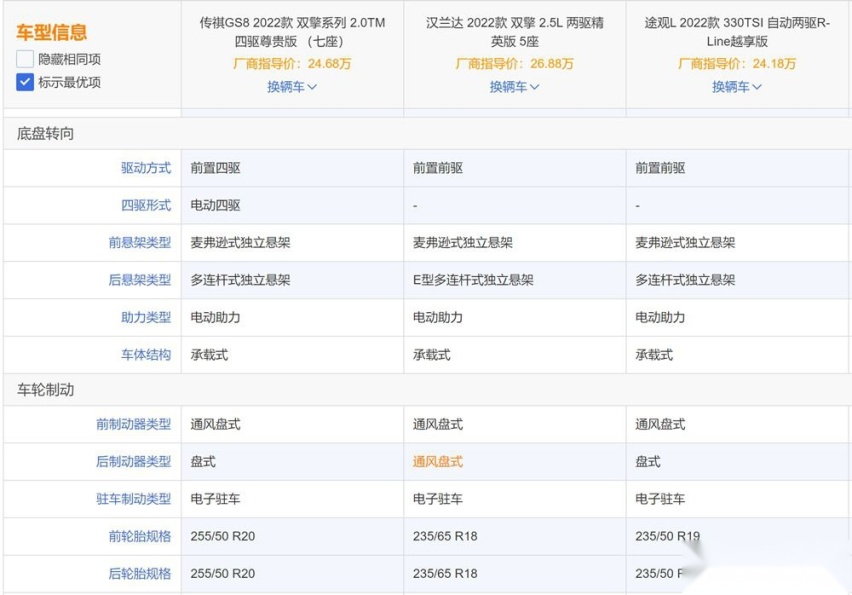
Task: Open 换辆车 dropdown for 途观L
Action: tap(737, 87)
